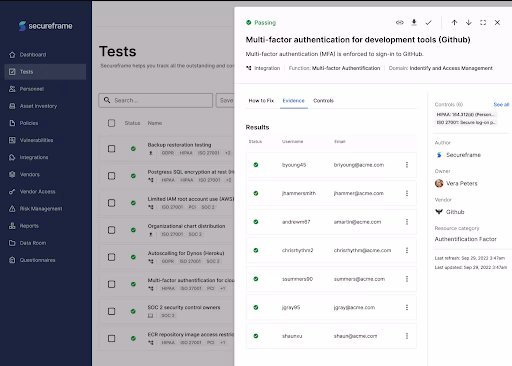Download test evidence with download icon
512x366 pixels.
(414, 22)
